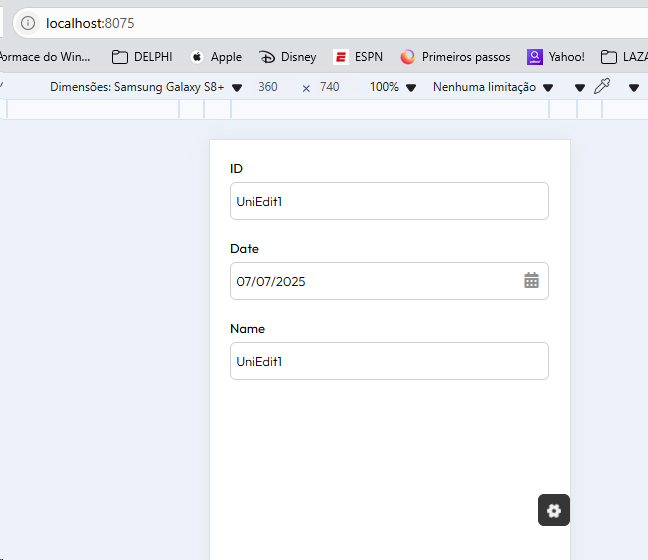
Task: Open the ESPN bookmark
Action: tap(358, 57)
